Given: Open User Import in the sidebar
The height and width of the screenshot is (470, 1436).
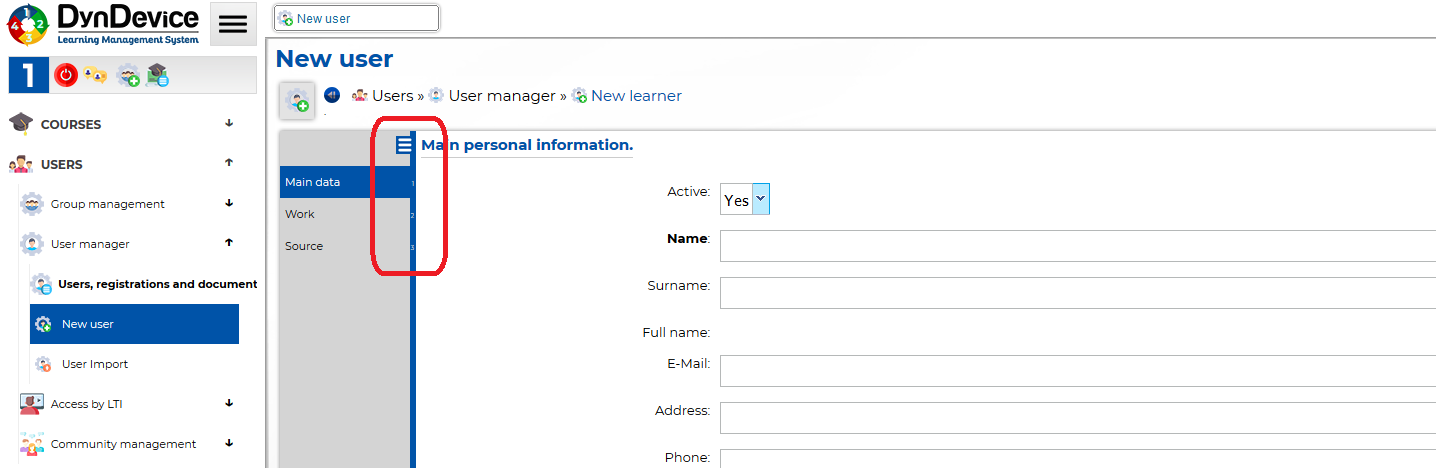Looking at the screenshot, I should coord(95,364).
